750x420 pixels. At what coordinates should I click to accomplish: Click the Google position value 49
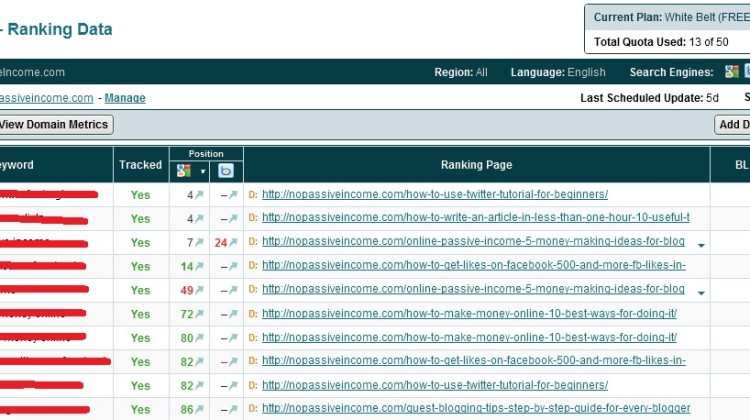187,290
